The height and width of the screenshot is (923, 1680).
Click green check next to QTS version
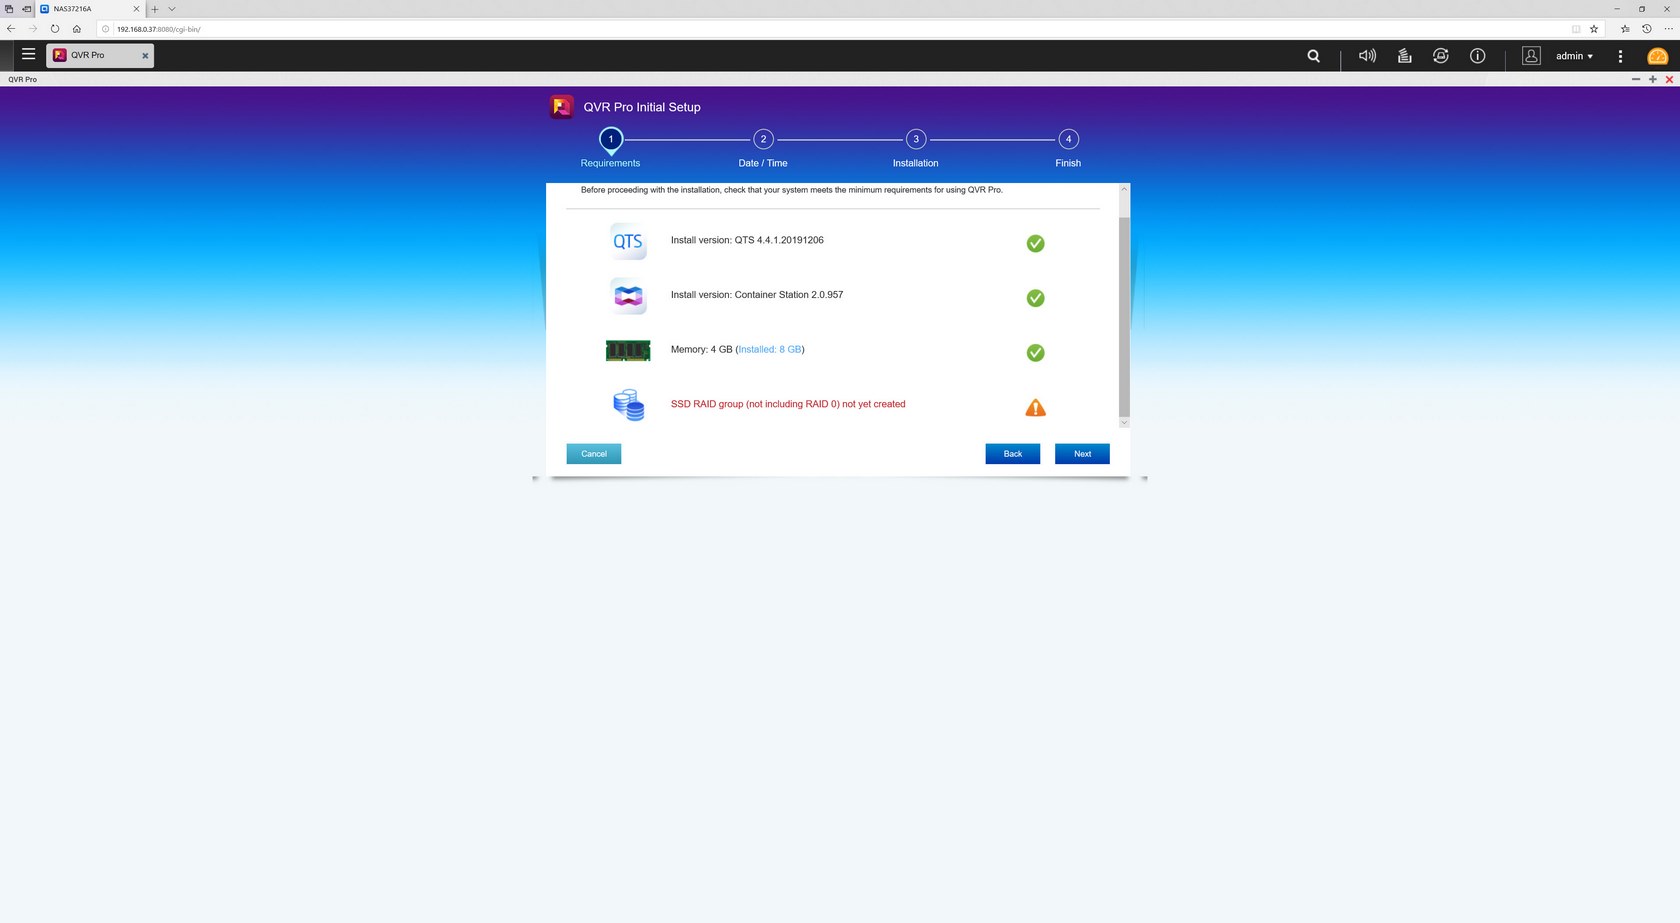tap(1035, 243)
